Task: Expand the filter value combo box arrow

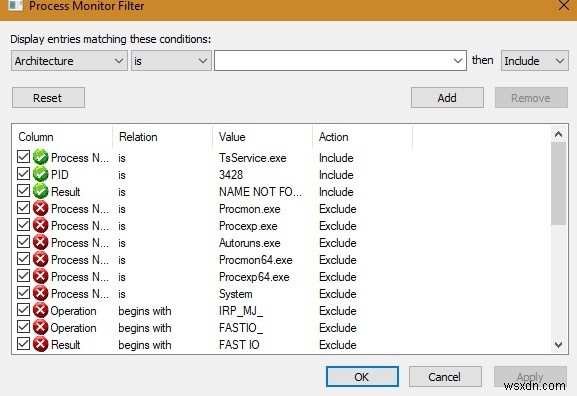Action: point(457,61)
